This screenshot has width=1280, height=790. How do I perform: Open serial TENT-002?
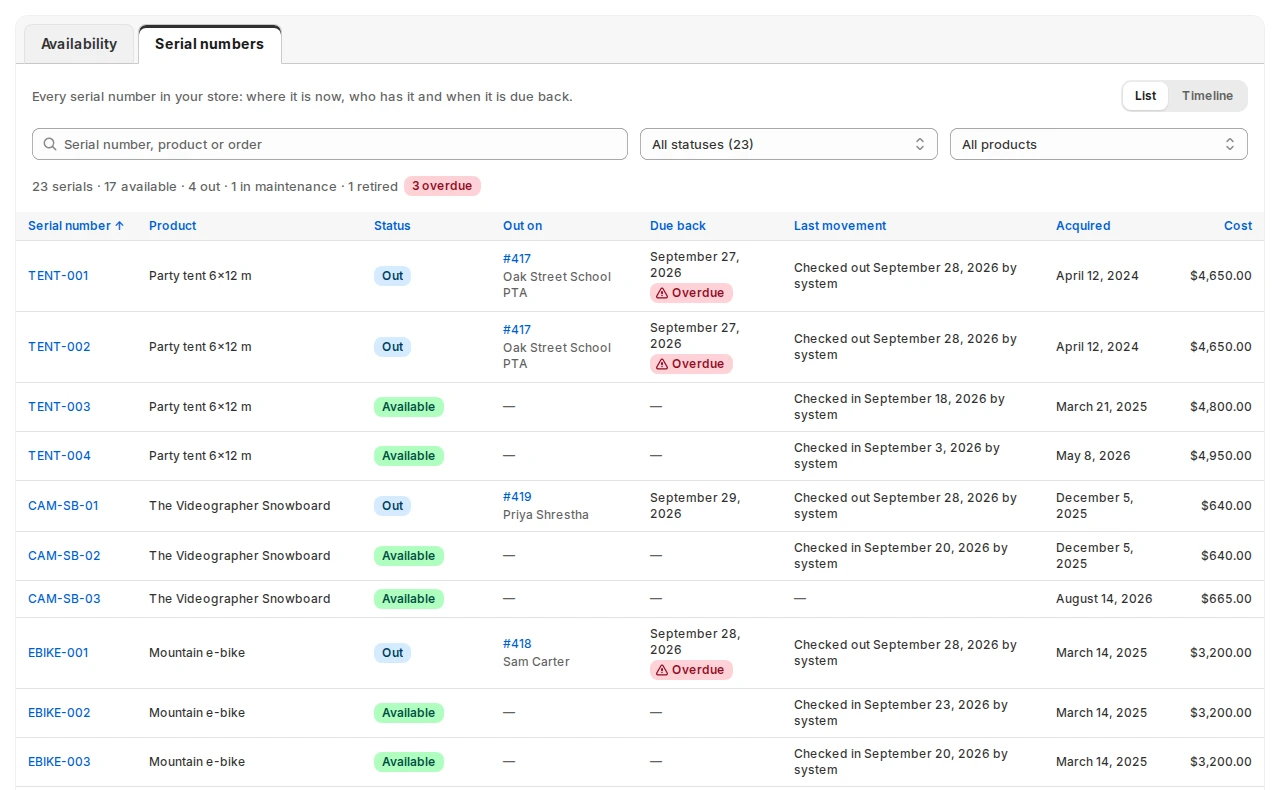pos(59,347)
